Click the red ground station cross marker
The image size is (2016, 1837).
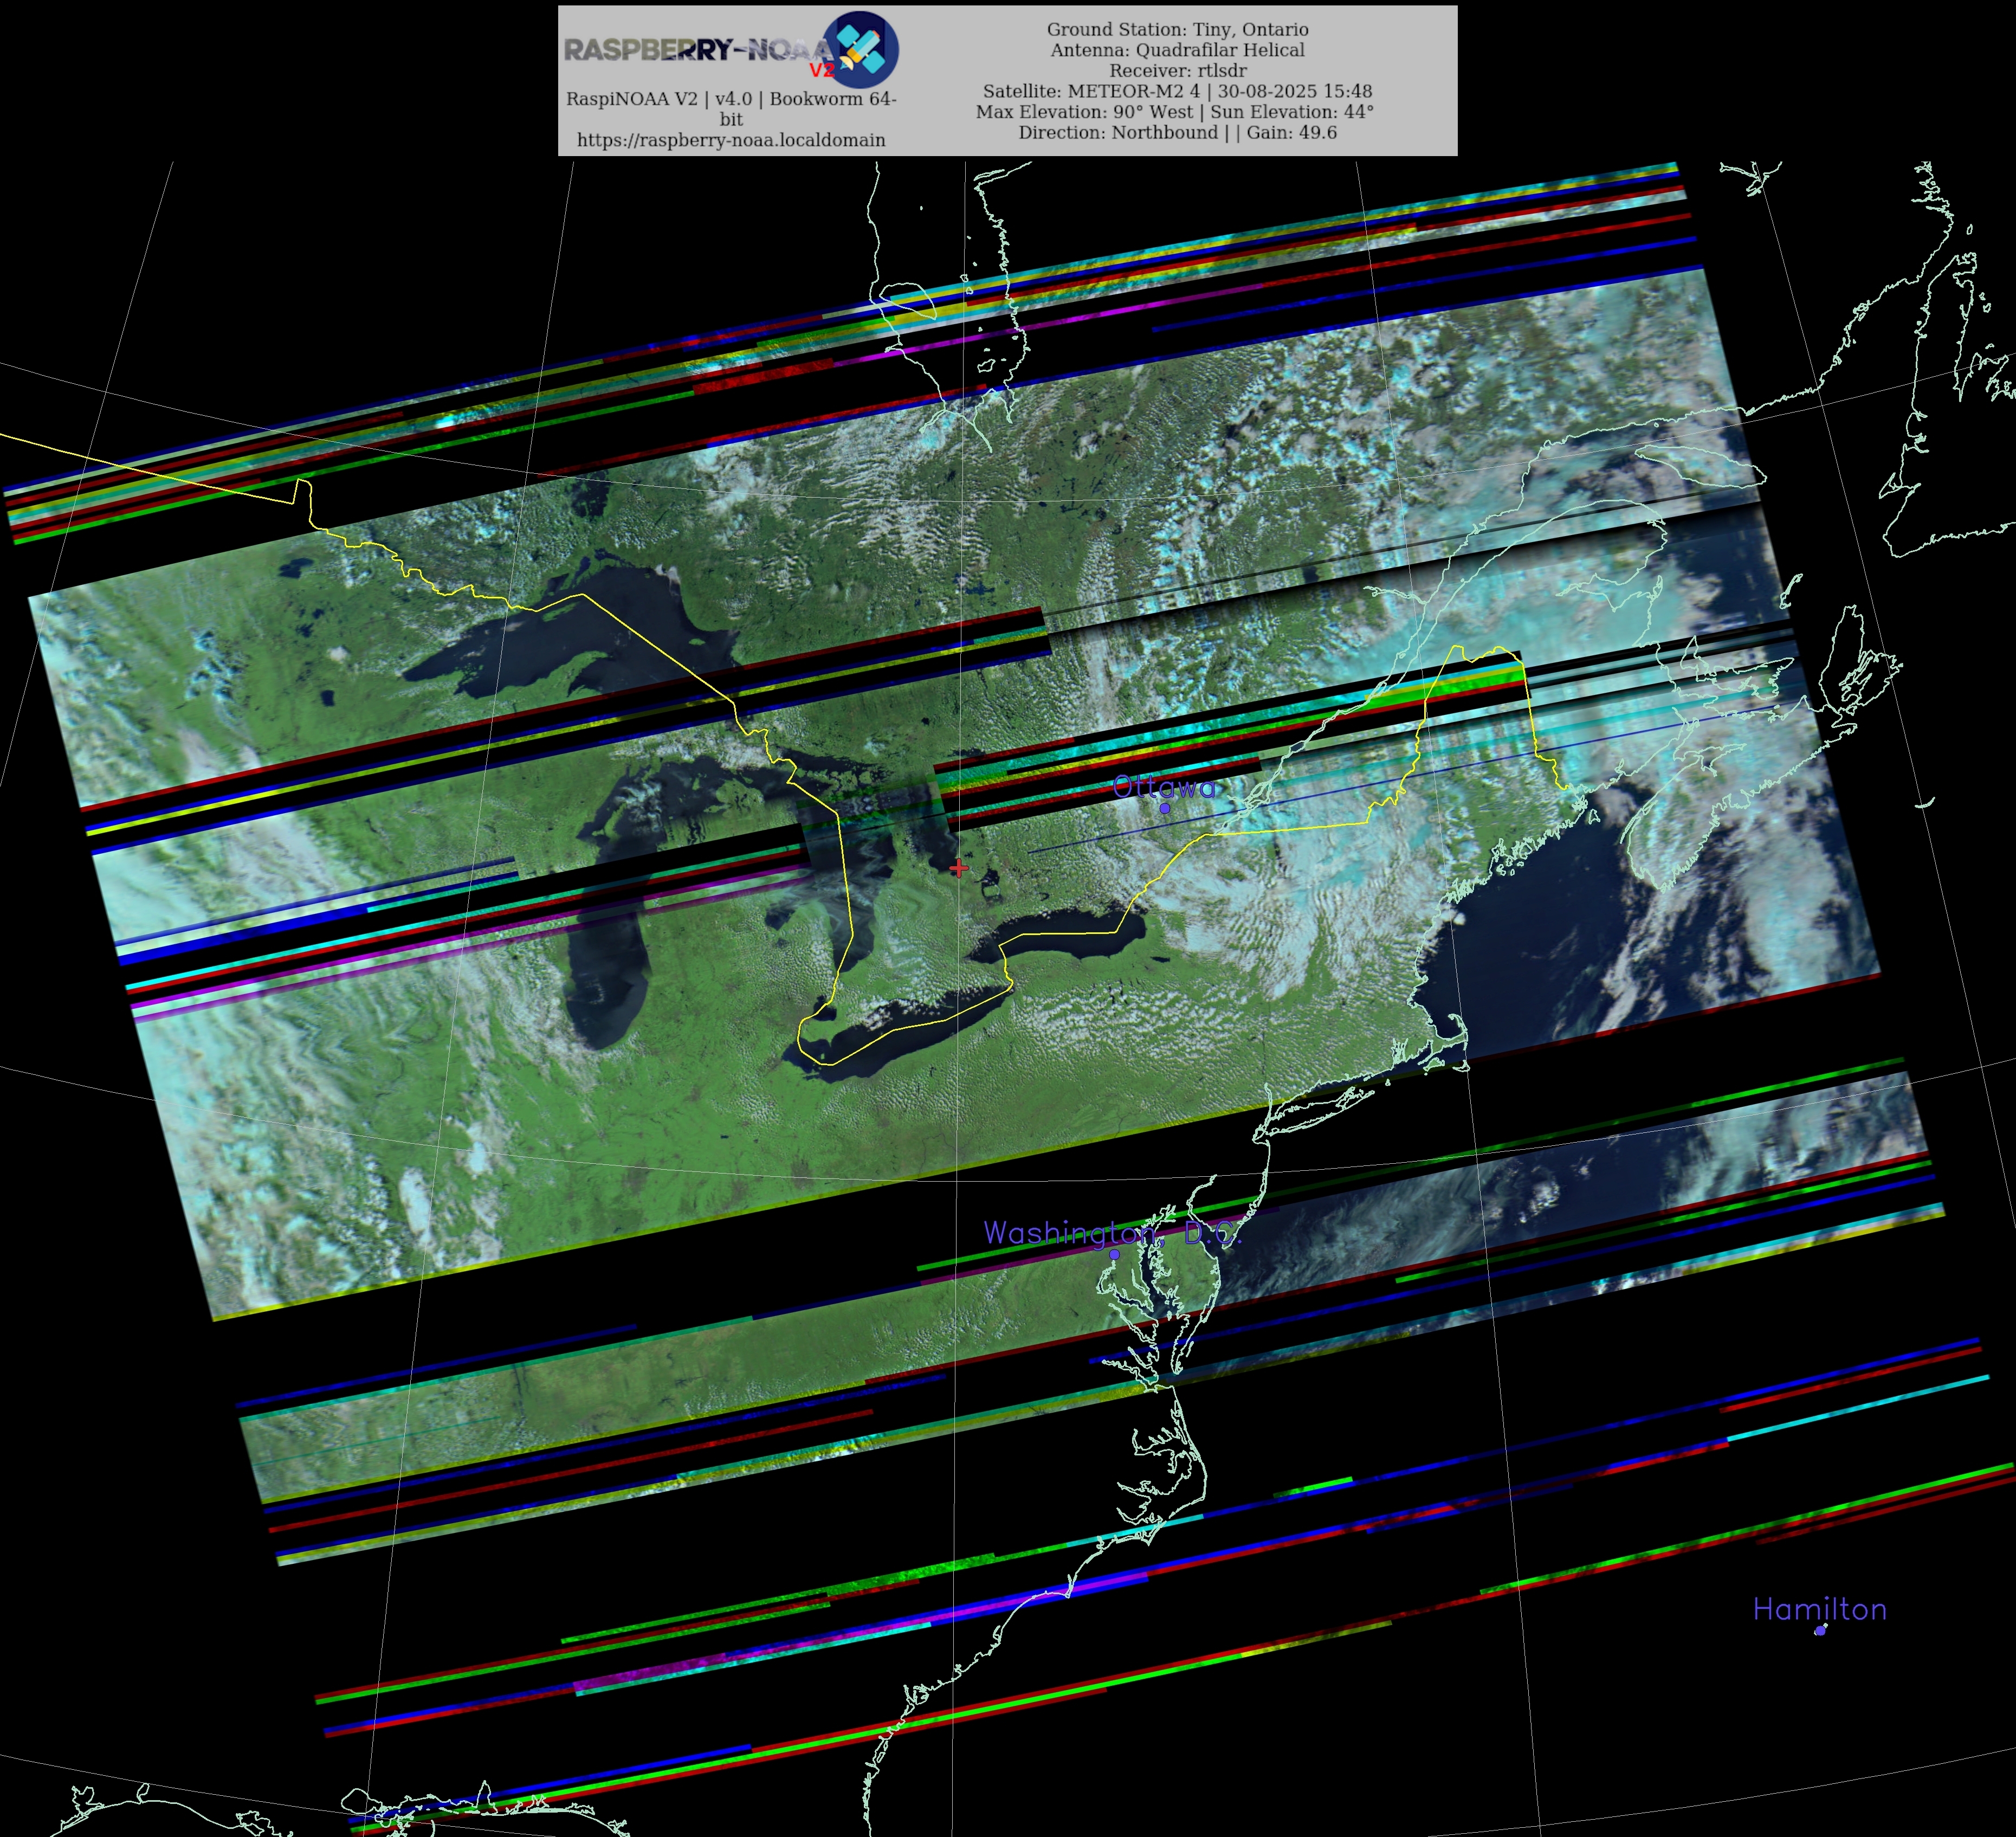pos(959,868)
